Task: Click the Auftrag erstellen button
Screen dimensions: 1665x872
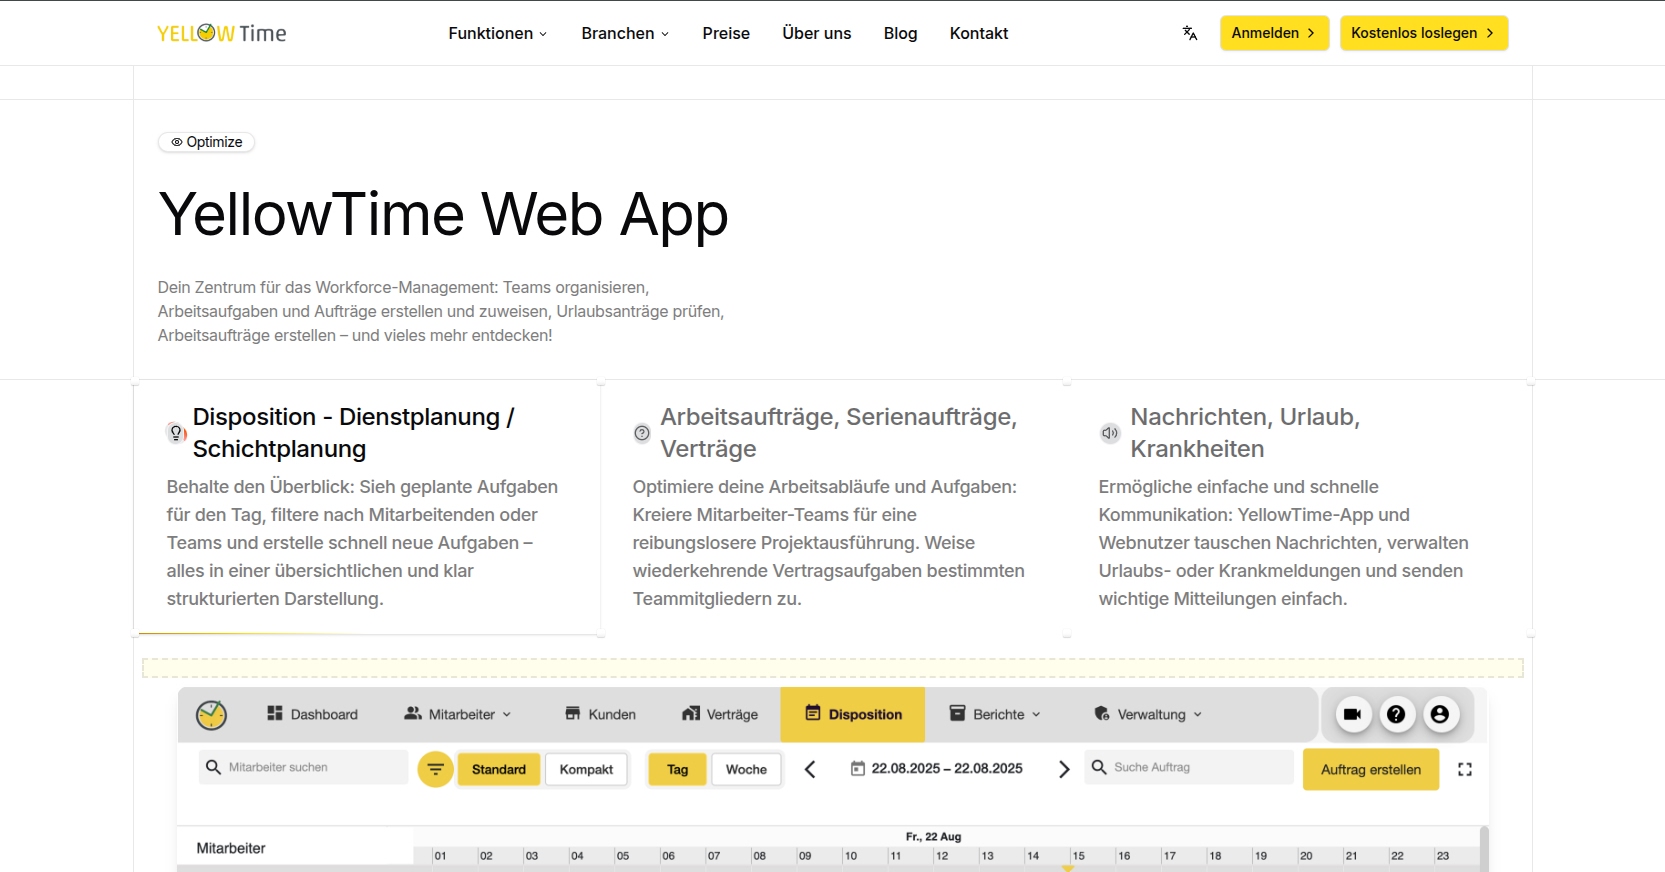Action: pyautogui.click(x=1371, y=769)
